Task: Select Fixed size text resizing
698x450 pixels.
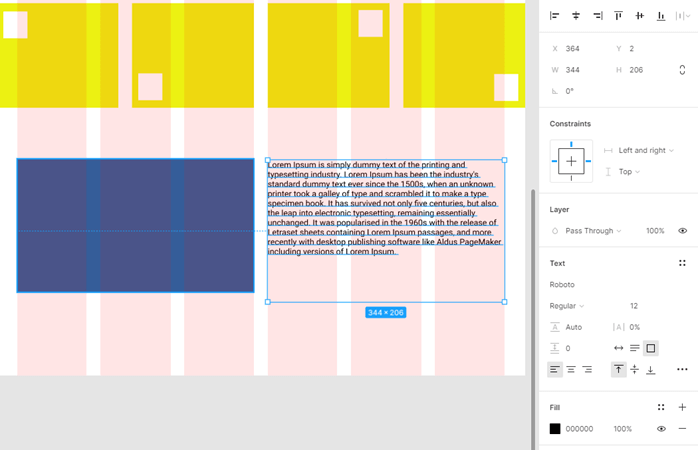Action: click(x=650, y=348)
